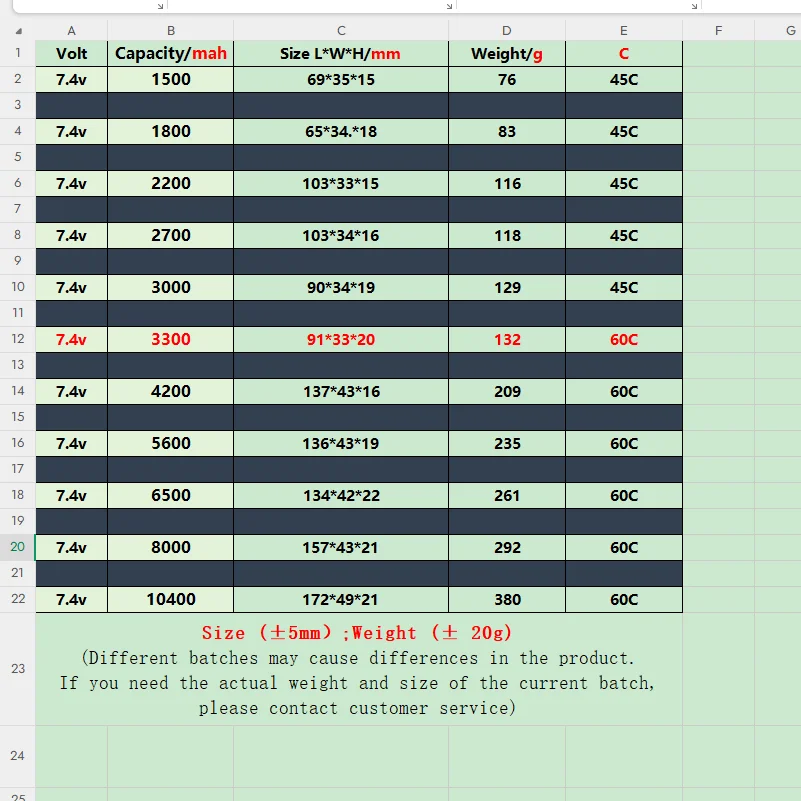Select row 12 header

(18, 339)
